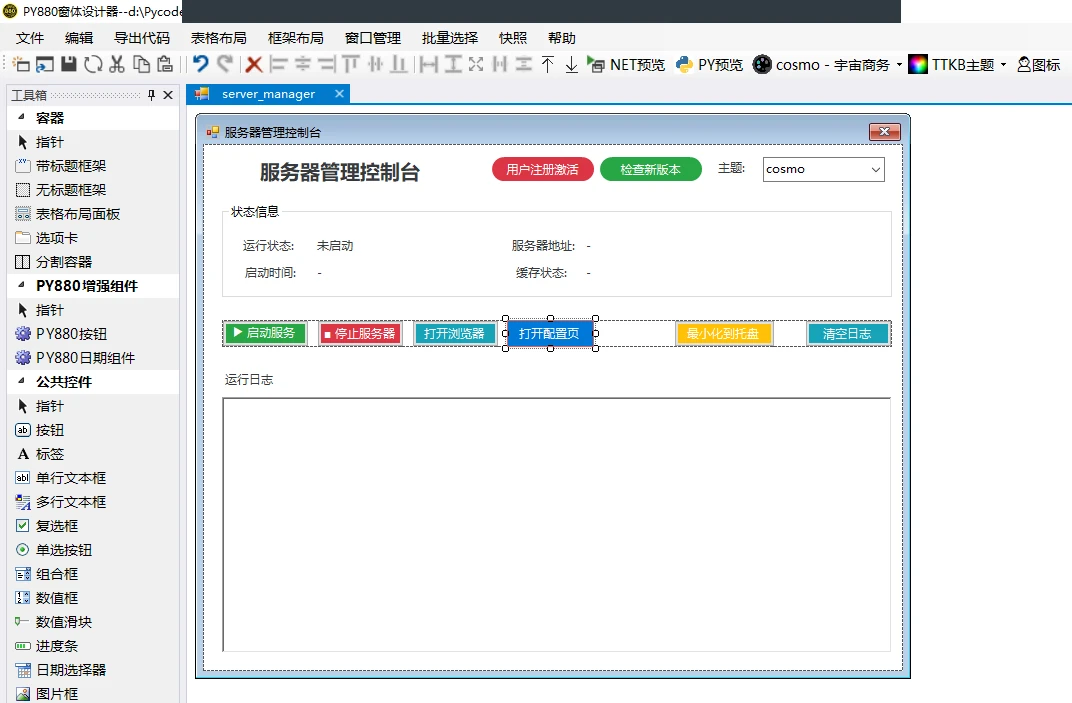
Task: Click the make same height icon
Action: 453,64
